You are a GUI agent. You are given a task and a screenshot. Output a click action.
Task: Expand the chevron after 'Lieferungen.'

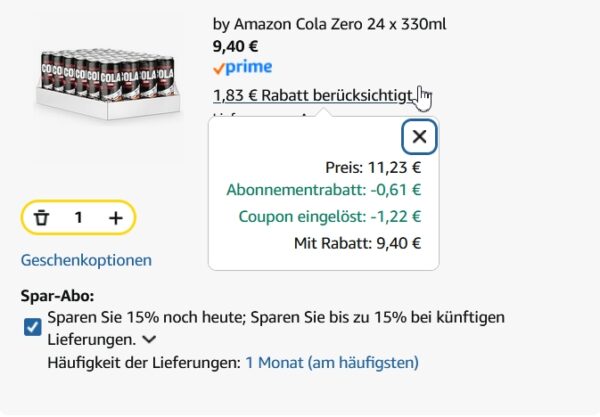coord(148,340)
